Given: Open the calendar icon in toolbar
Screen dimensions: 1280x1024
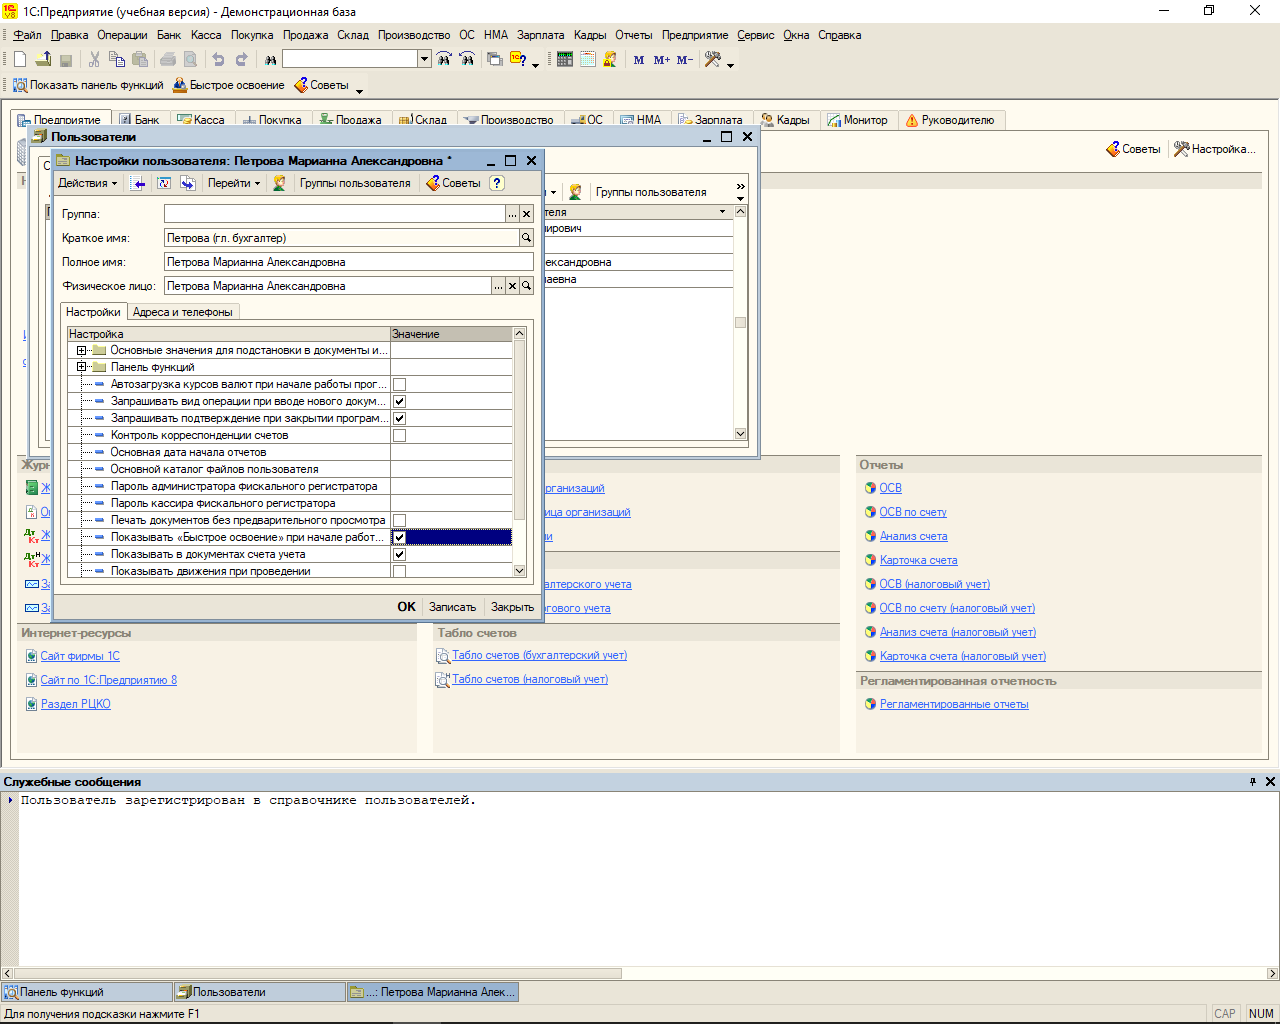Looking at the screenshot, I should (588, 60).
